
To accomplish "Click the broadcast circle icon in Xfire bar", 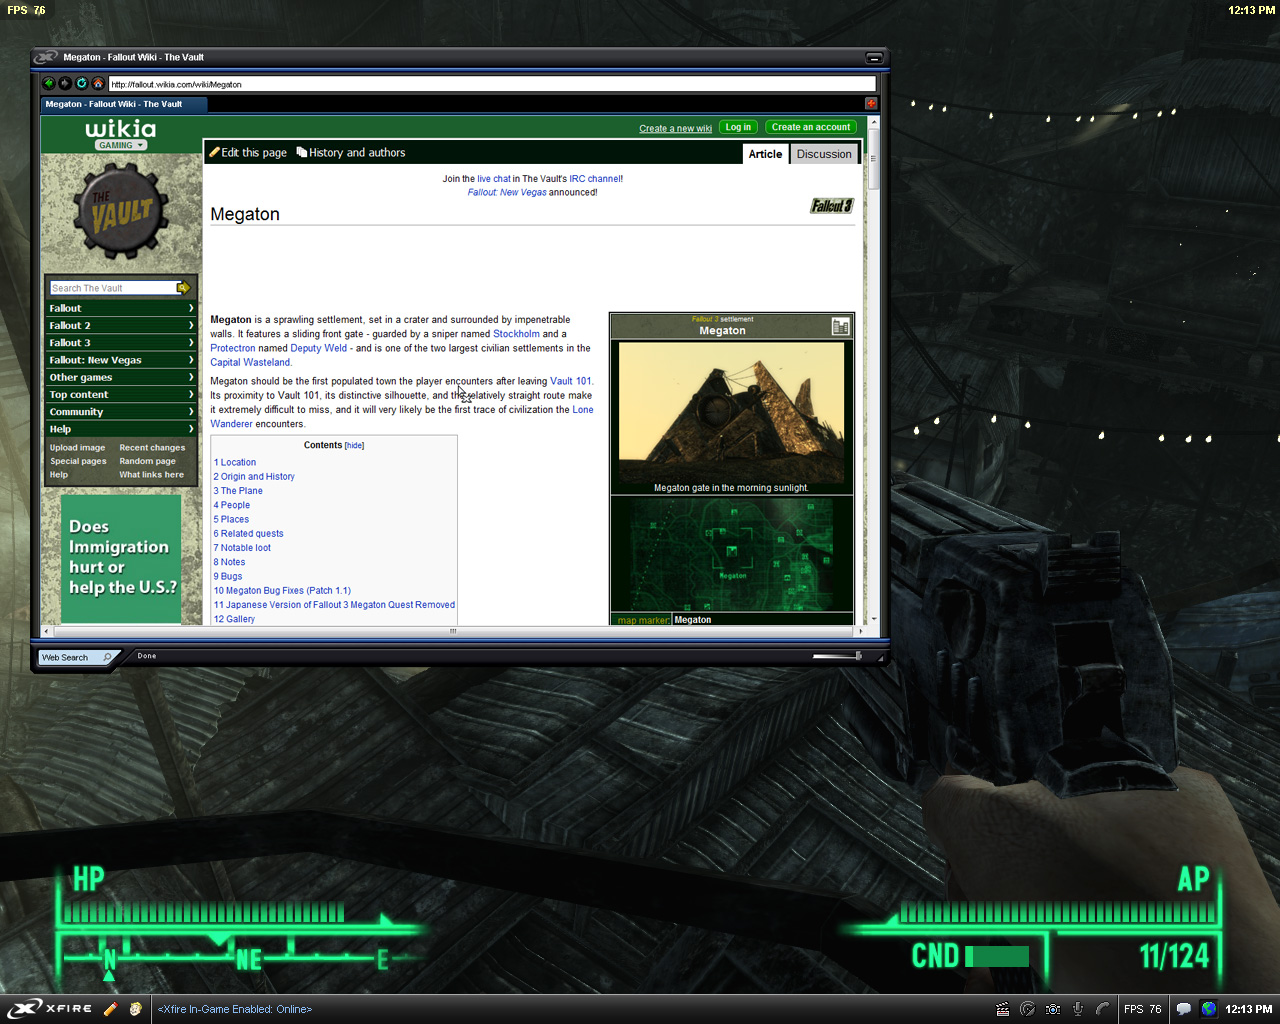I will (x=1027, y=1009).
